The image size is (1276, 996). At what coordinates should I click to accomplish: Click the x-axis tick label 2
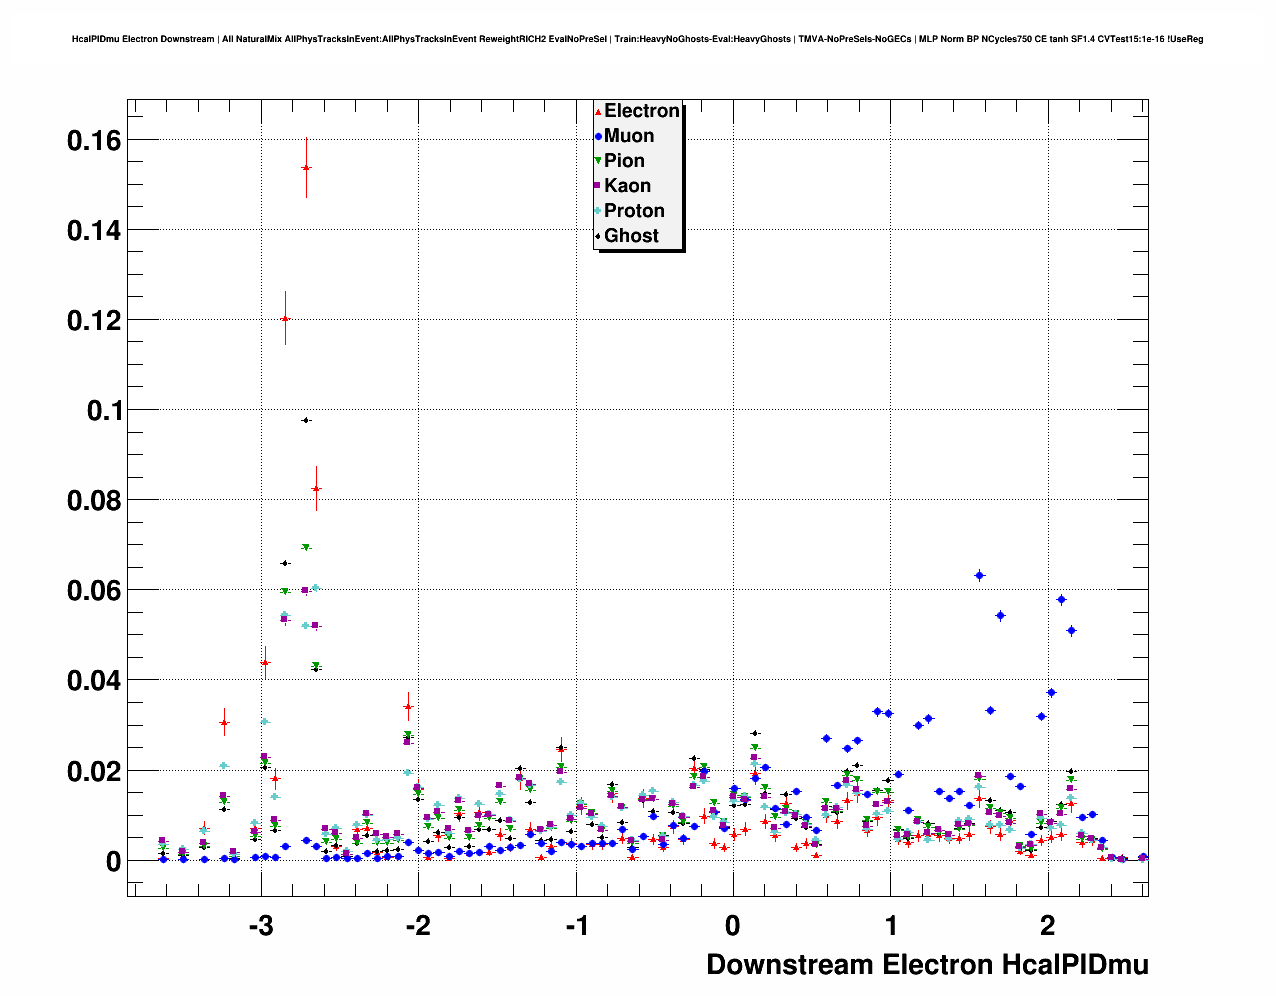point(1047,926)
